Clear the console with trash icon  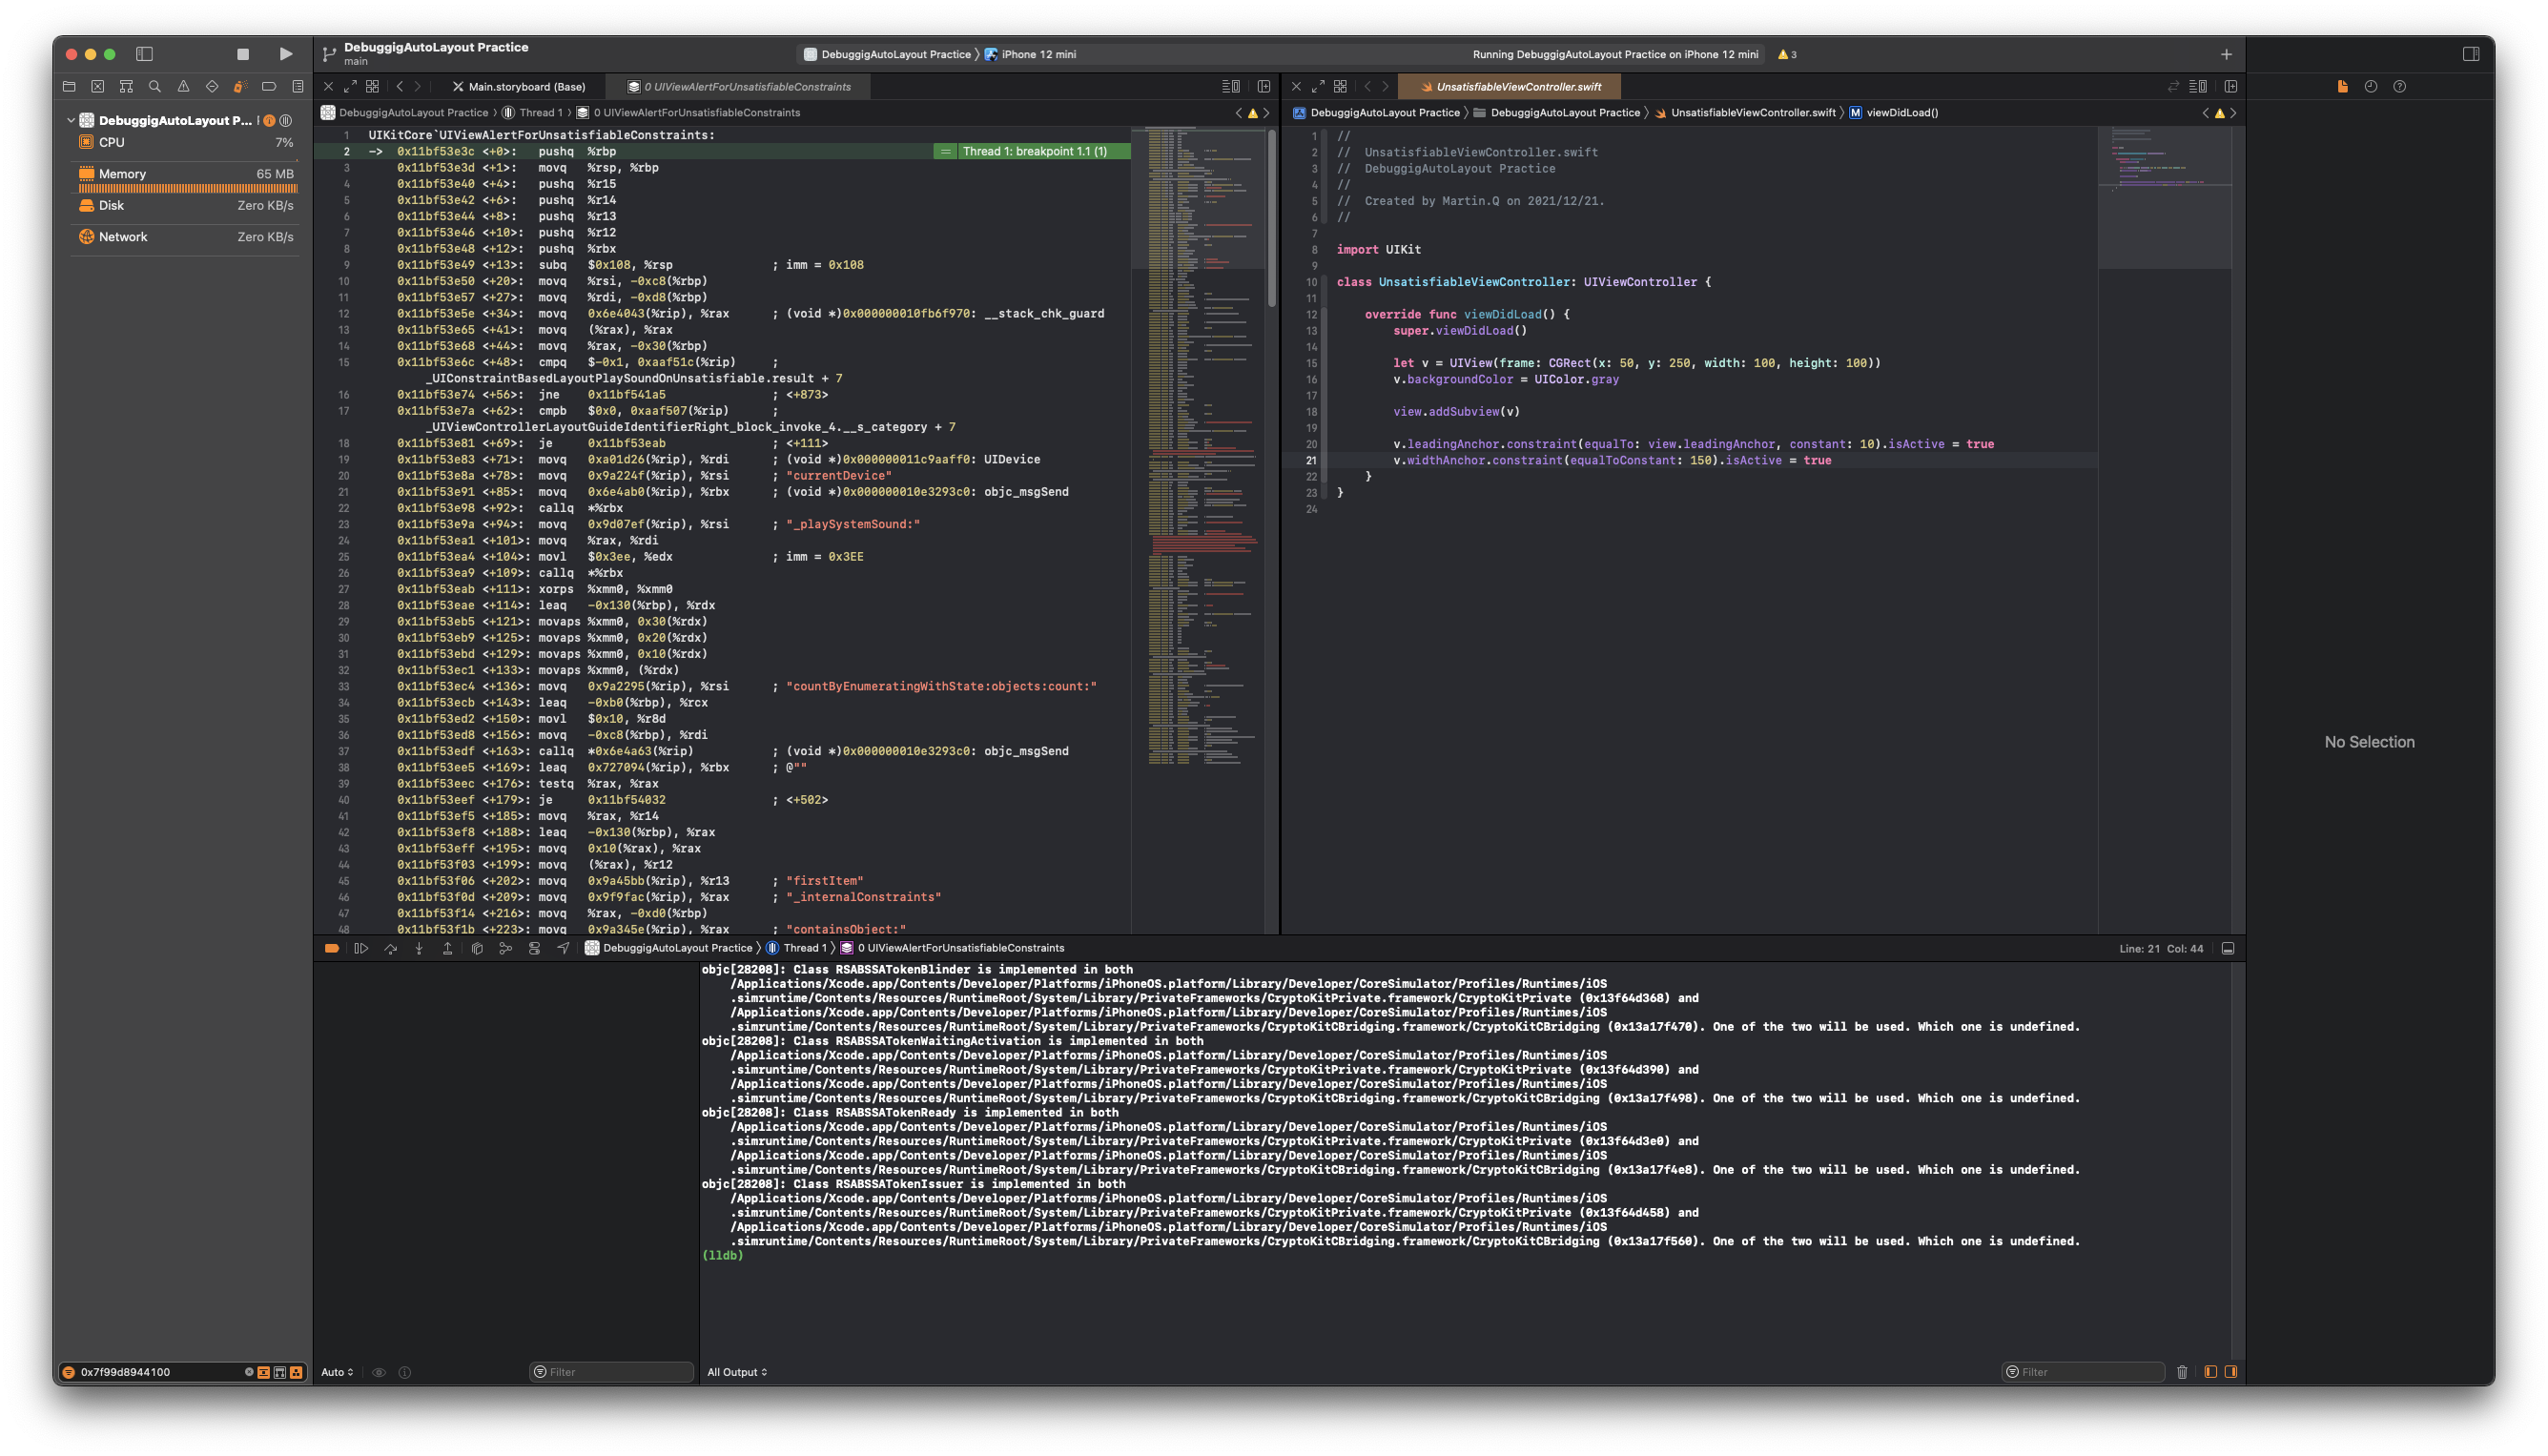click(2182, 1372)
